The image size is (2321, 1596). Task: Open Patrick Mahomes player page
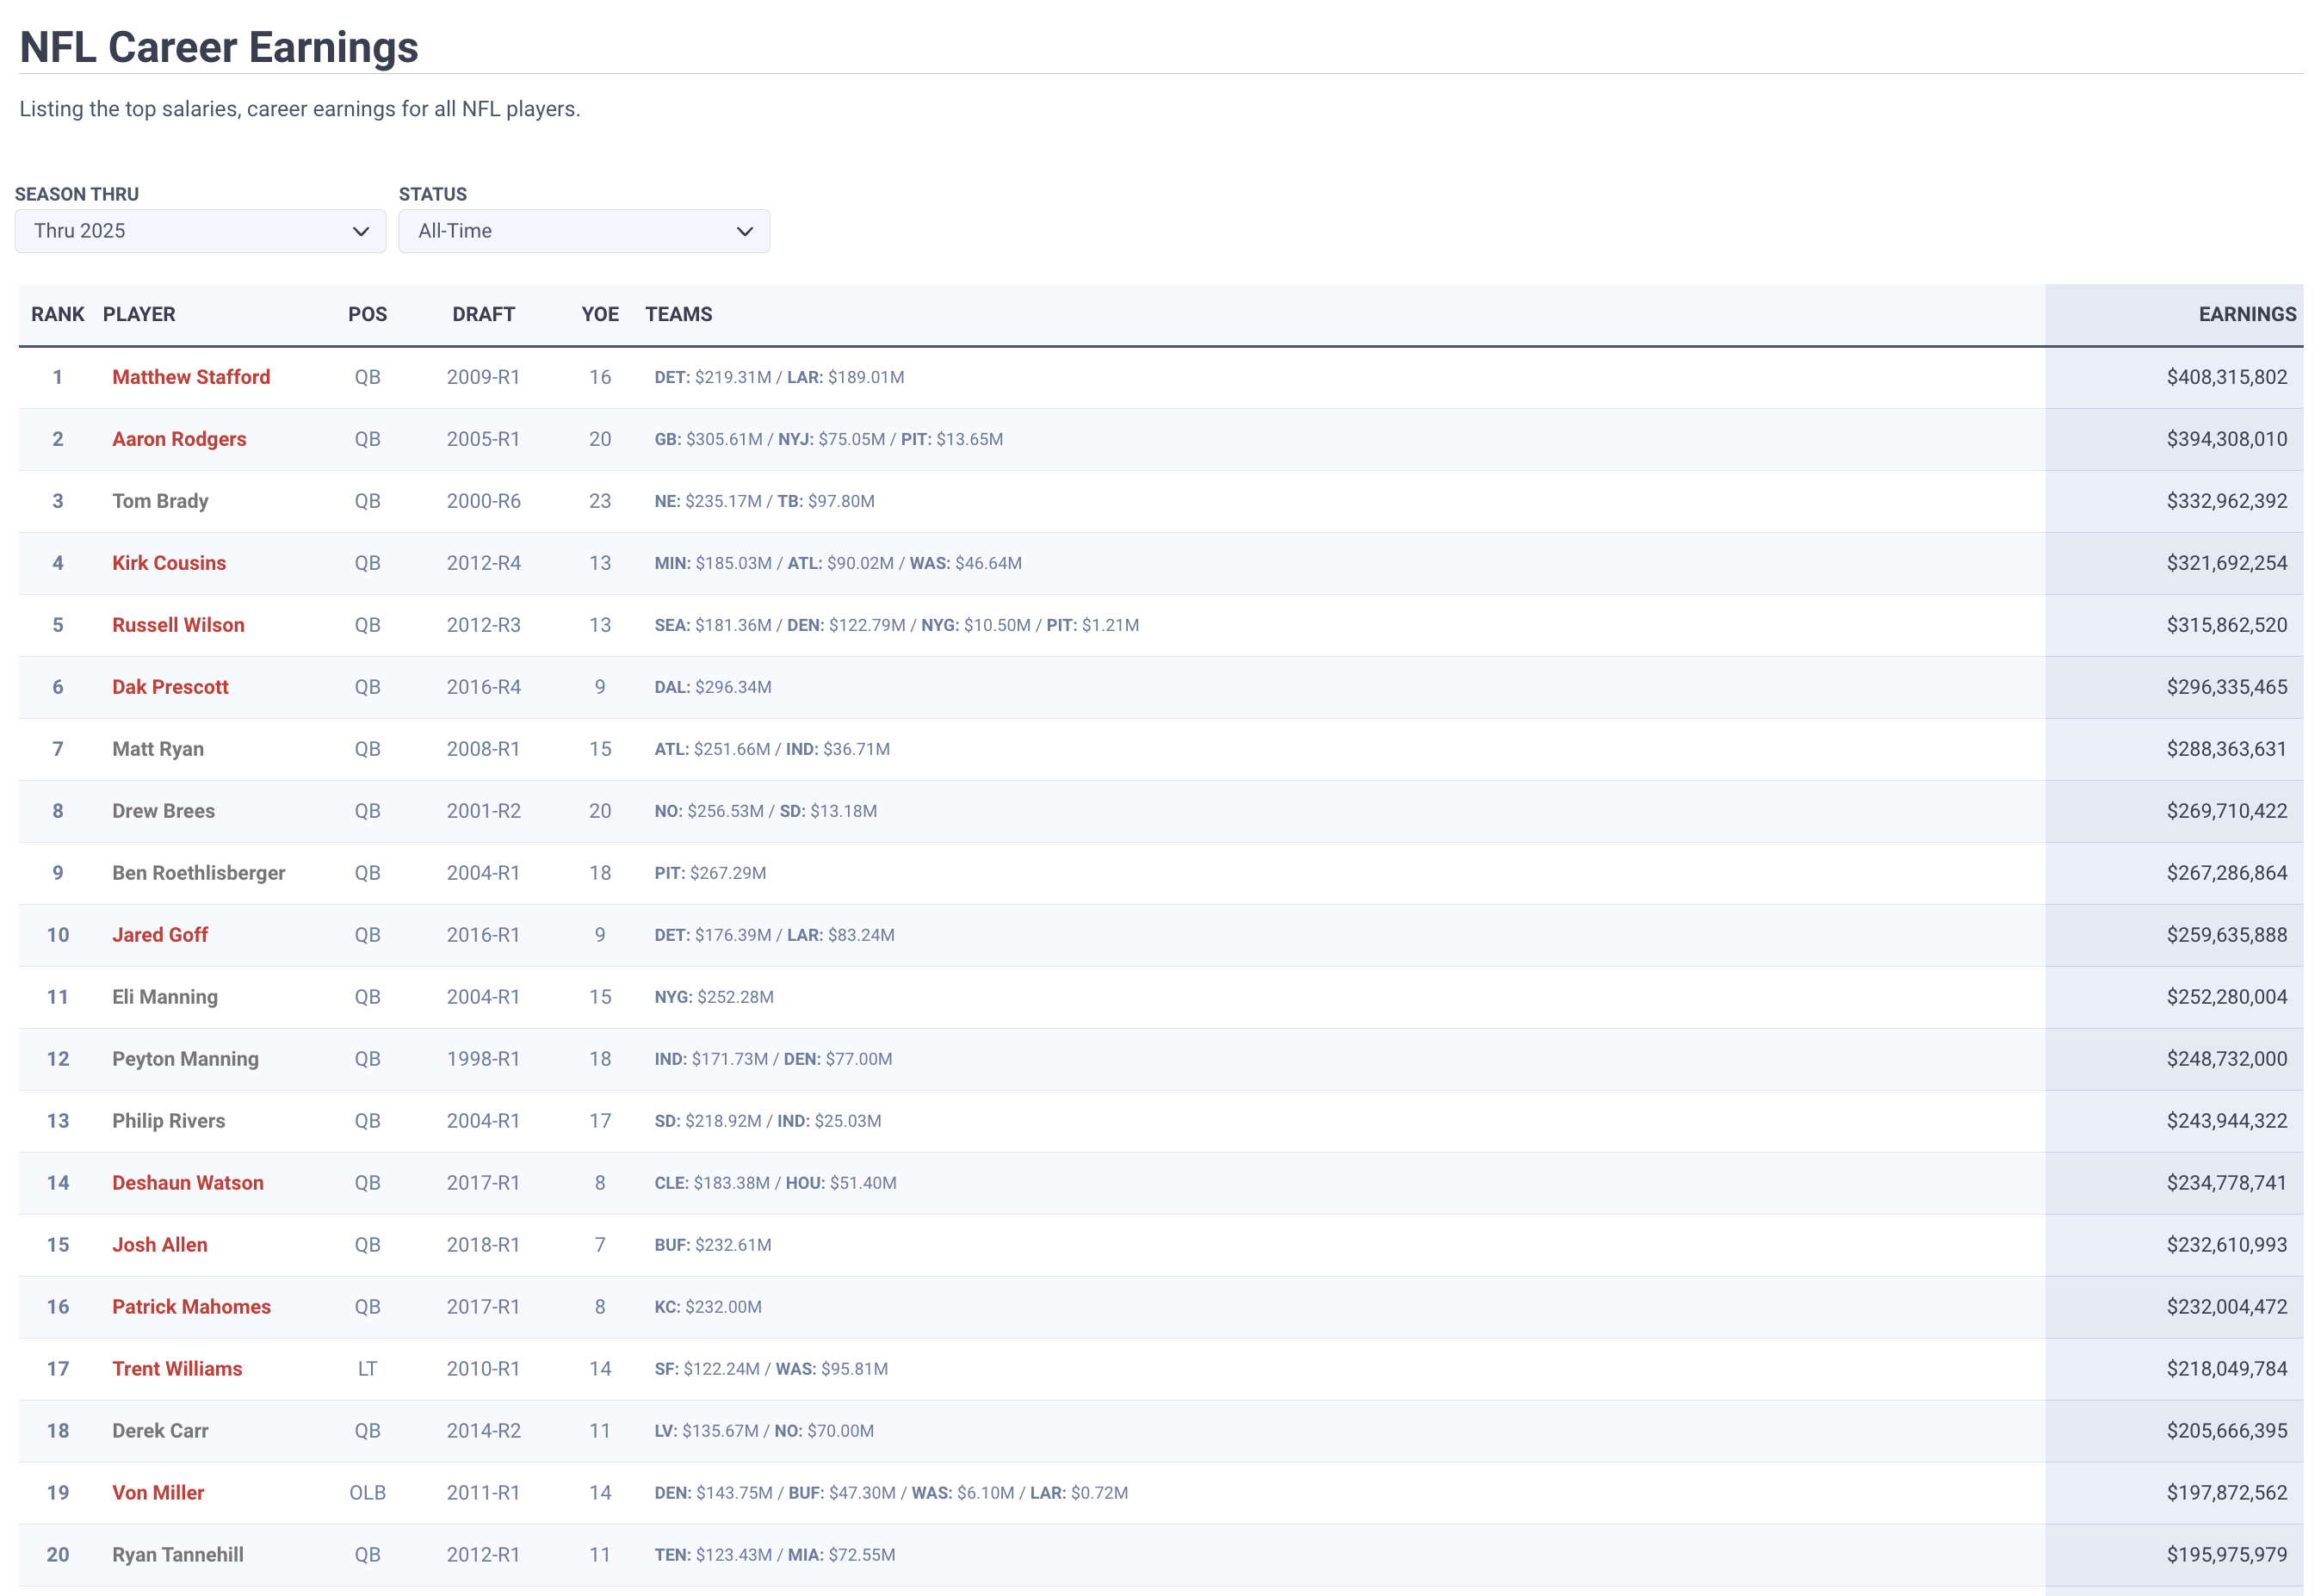[191, 1307]
